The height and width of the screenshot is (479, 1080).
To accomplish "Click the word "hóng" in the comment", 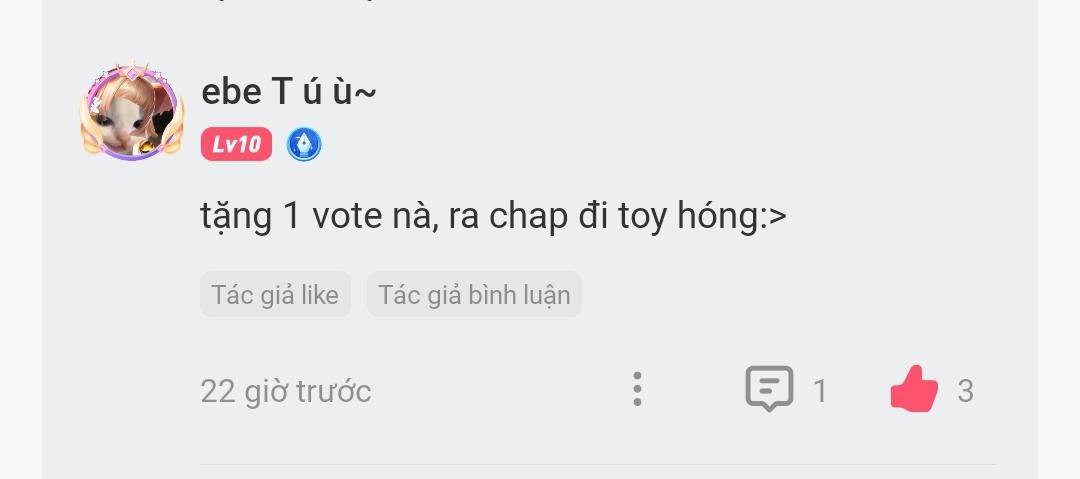I will pos(717,216).
